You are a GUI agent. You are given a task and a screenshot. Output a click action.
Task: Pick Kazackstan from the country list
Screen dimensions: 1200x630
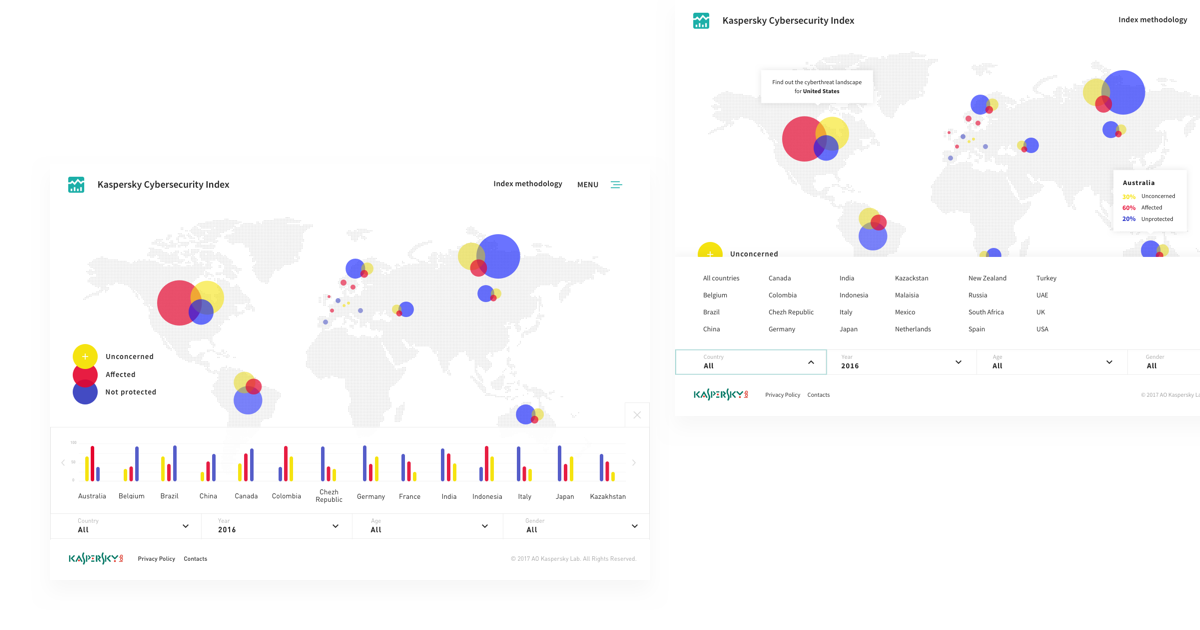point(912,278)
